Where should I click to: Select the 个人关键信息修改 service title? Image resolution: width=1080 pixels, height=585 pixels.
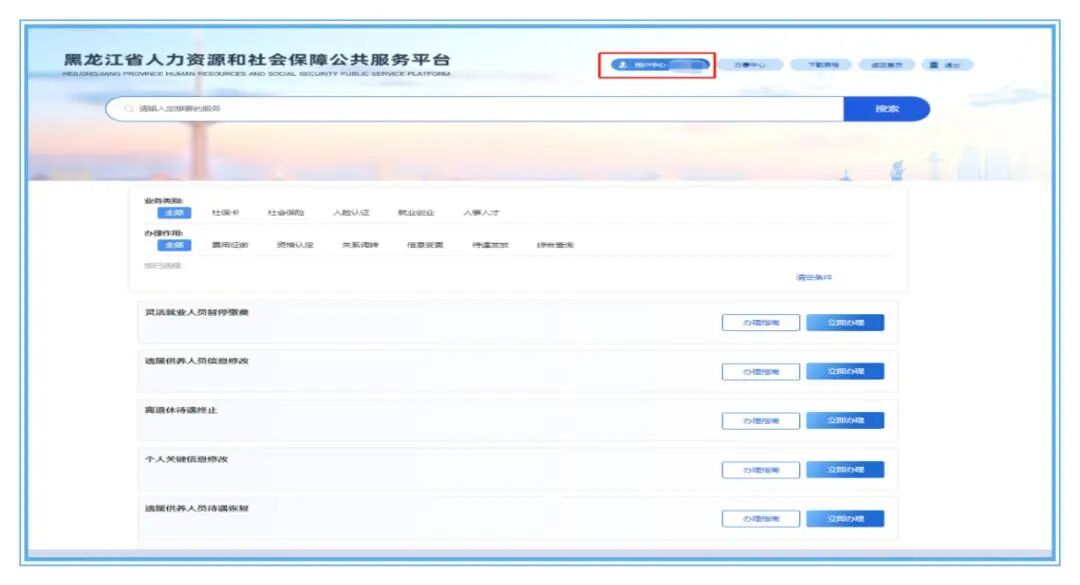(186, 460)
